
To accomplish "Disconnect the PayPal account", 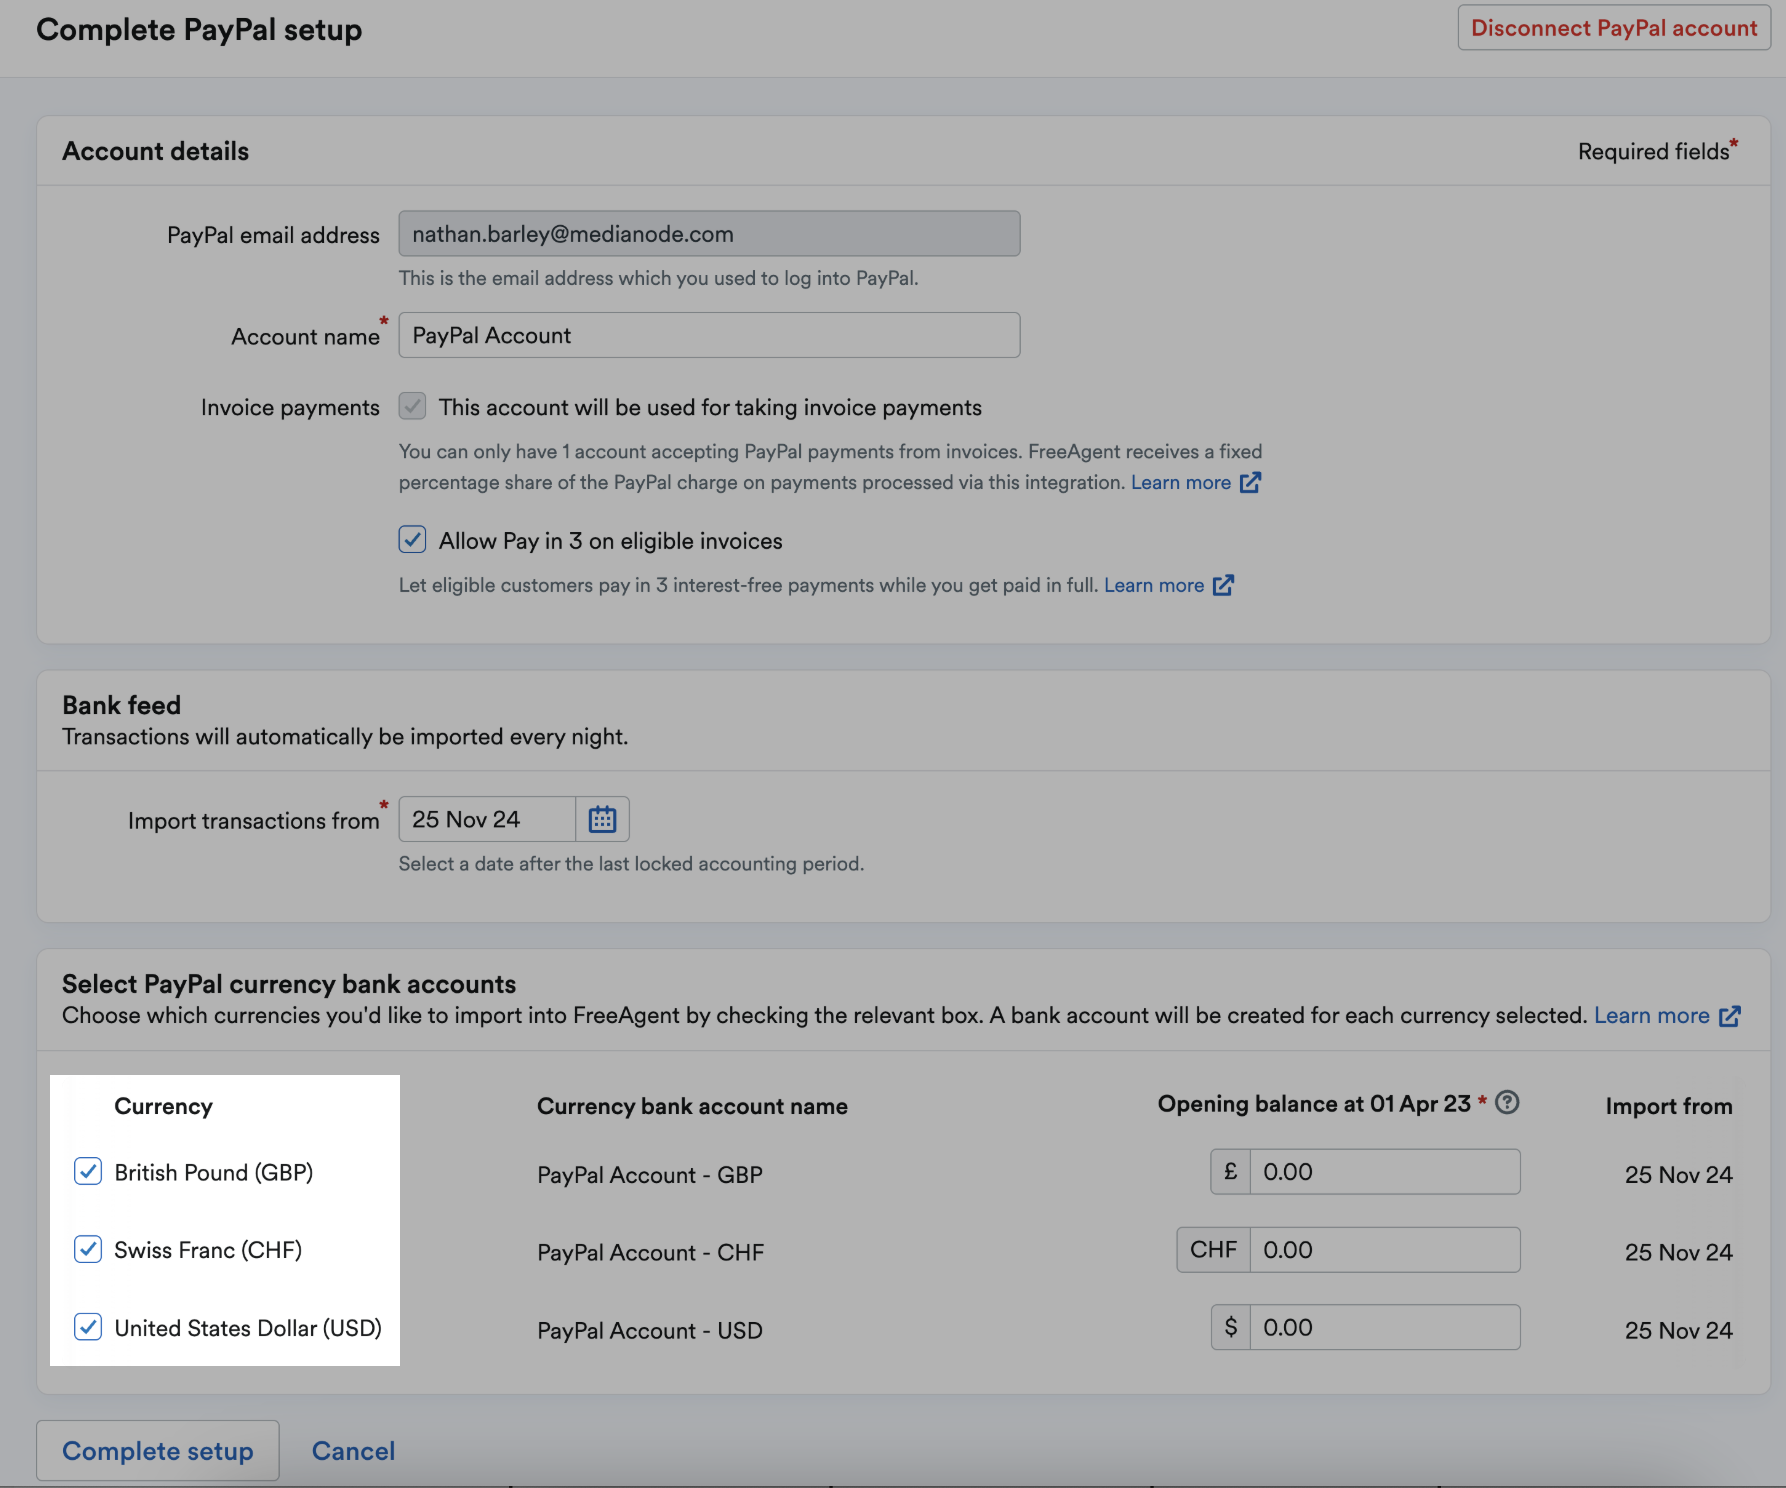I will pyautogui.click(x=1613, y=28).
